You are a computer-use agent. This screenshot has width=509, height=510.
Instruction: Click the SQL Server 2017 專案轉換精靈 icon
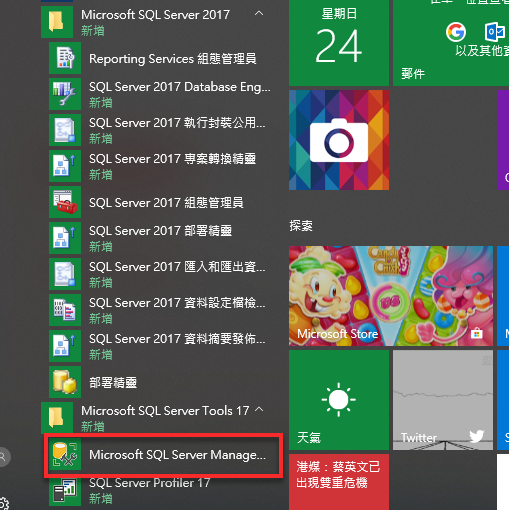(x=65, y=166)
